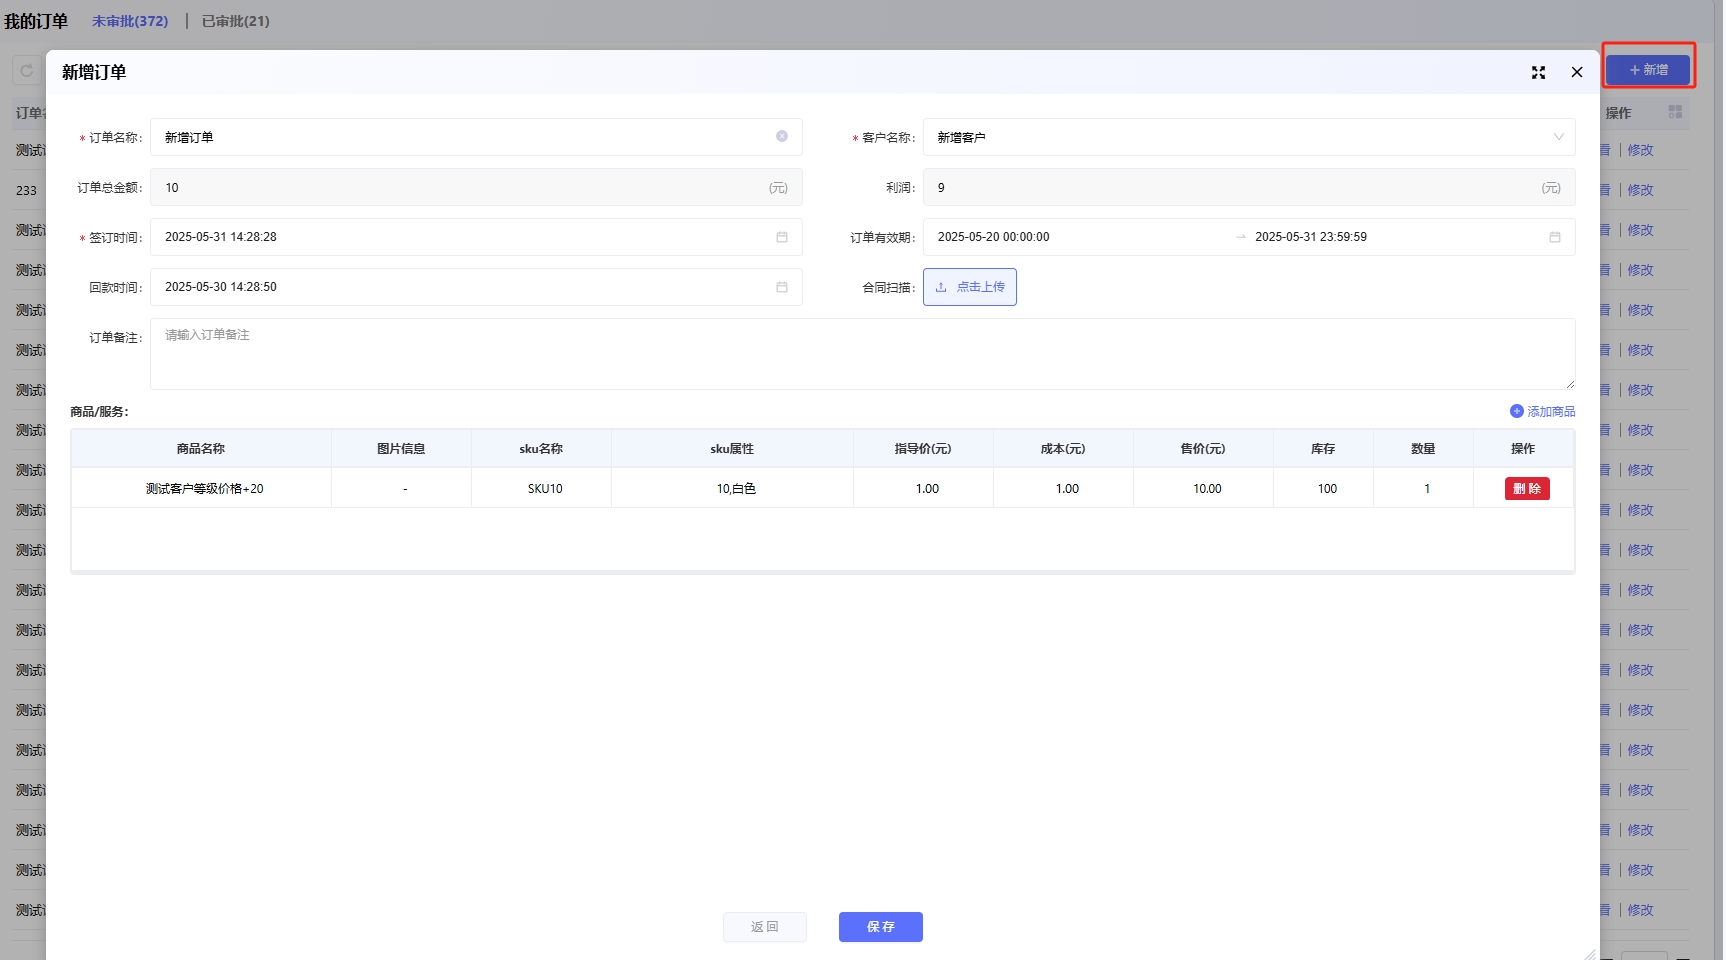Click the column settings grid icon
The height and width of the screenshot is (960, 1726).
(x=1675, y=112)
